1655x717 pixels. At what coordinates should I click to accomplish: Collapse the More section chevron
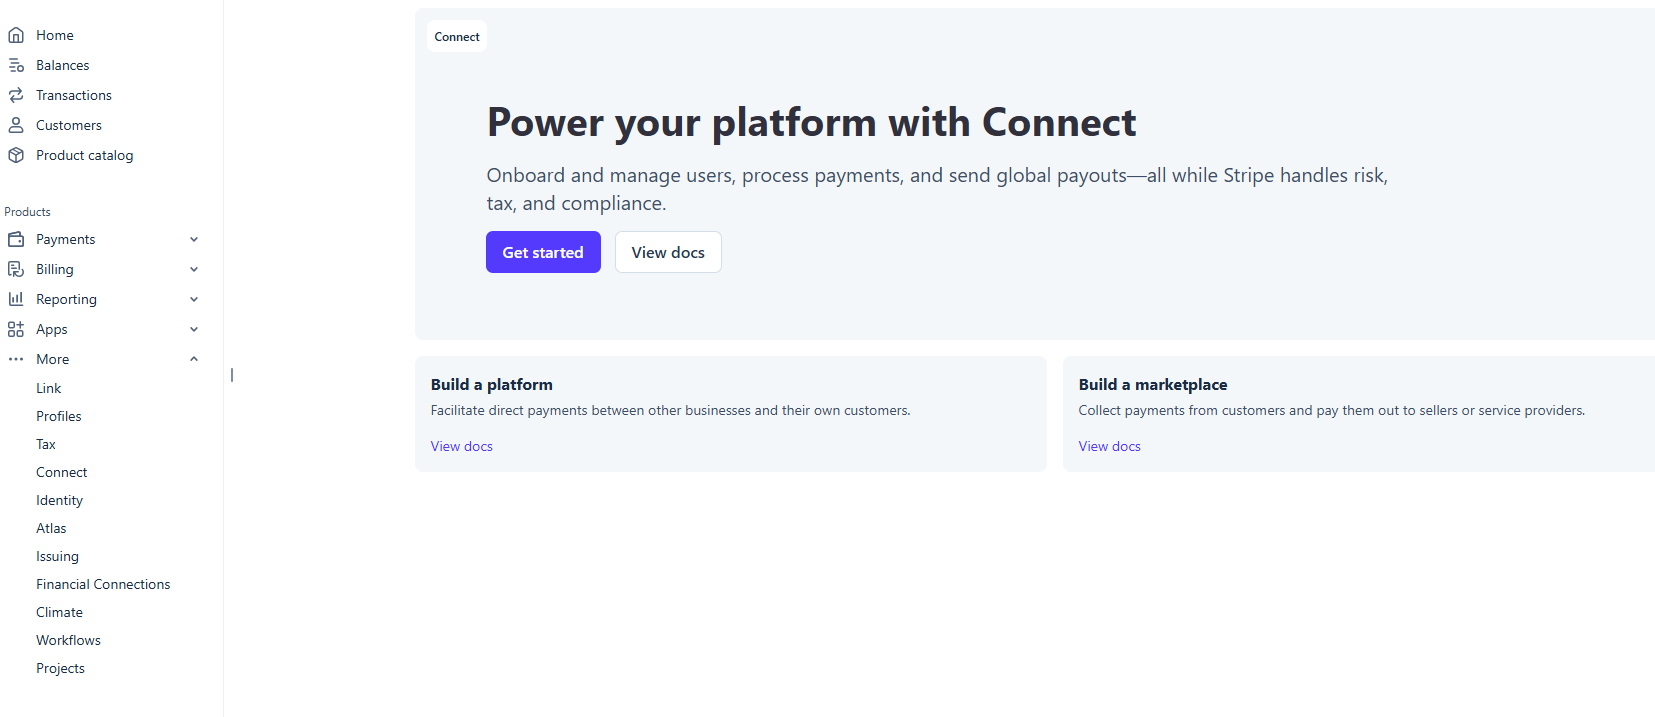pyautogui.click(x=194, y=359)
